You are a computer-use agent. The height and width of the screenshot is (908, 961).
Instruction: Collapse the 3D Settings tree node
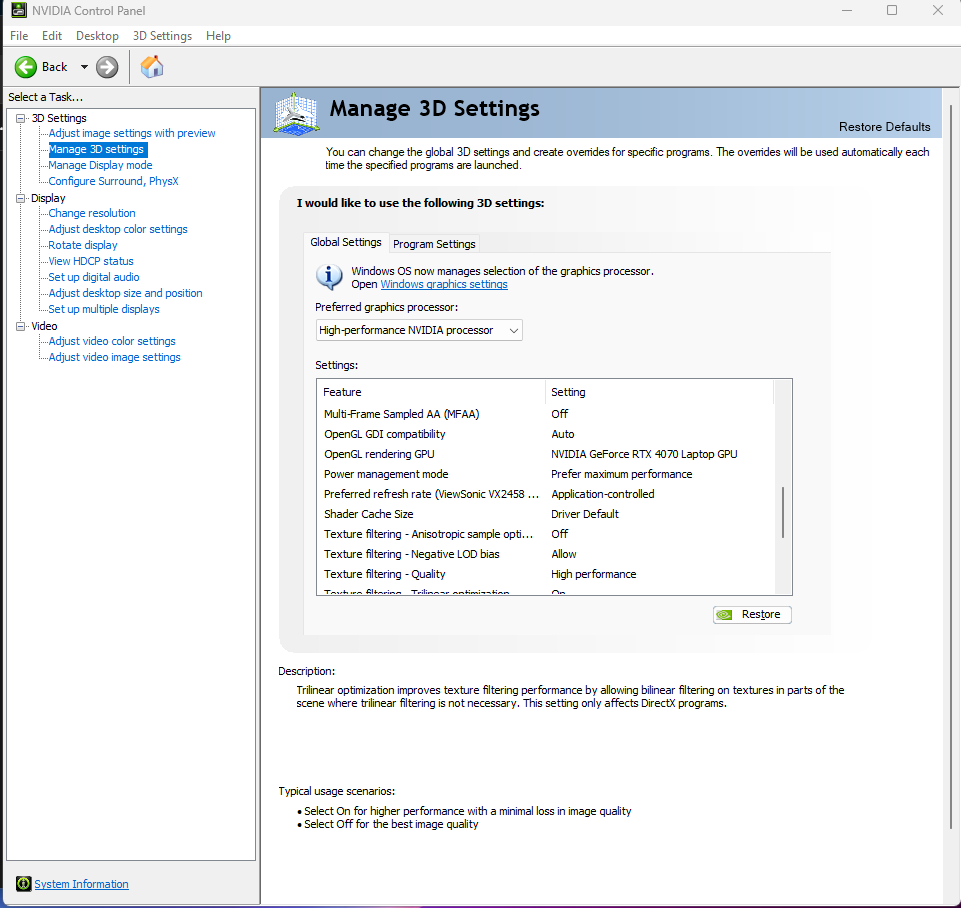[21, 118]
